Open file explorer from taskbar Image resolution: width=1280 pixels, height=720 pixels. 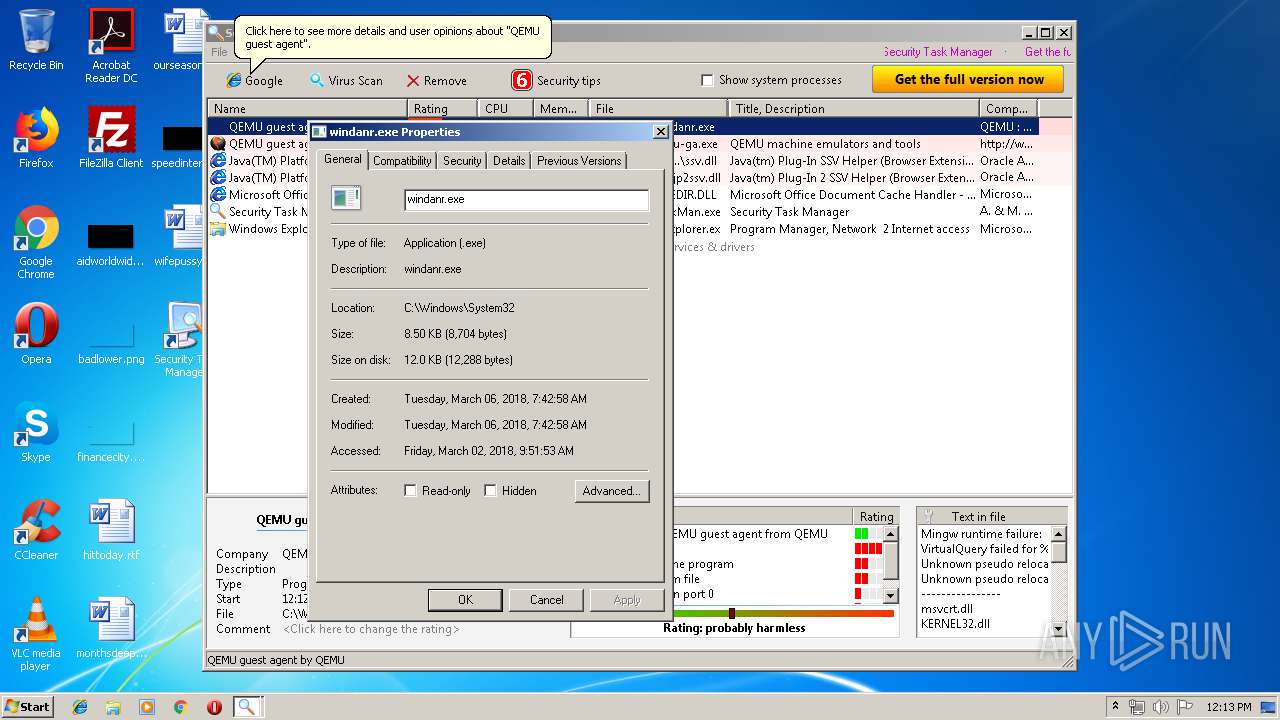click(x=113, y=707)
